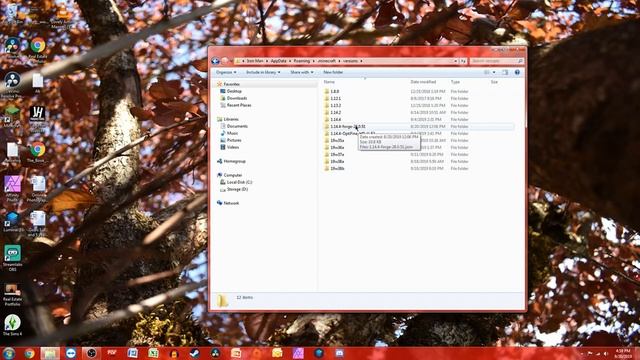Launch Excel from the taskbar

point(153,353)
